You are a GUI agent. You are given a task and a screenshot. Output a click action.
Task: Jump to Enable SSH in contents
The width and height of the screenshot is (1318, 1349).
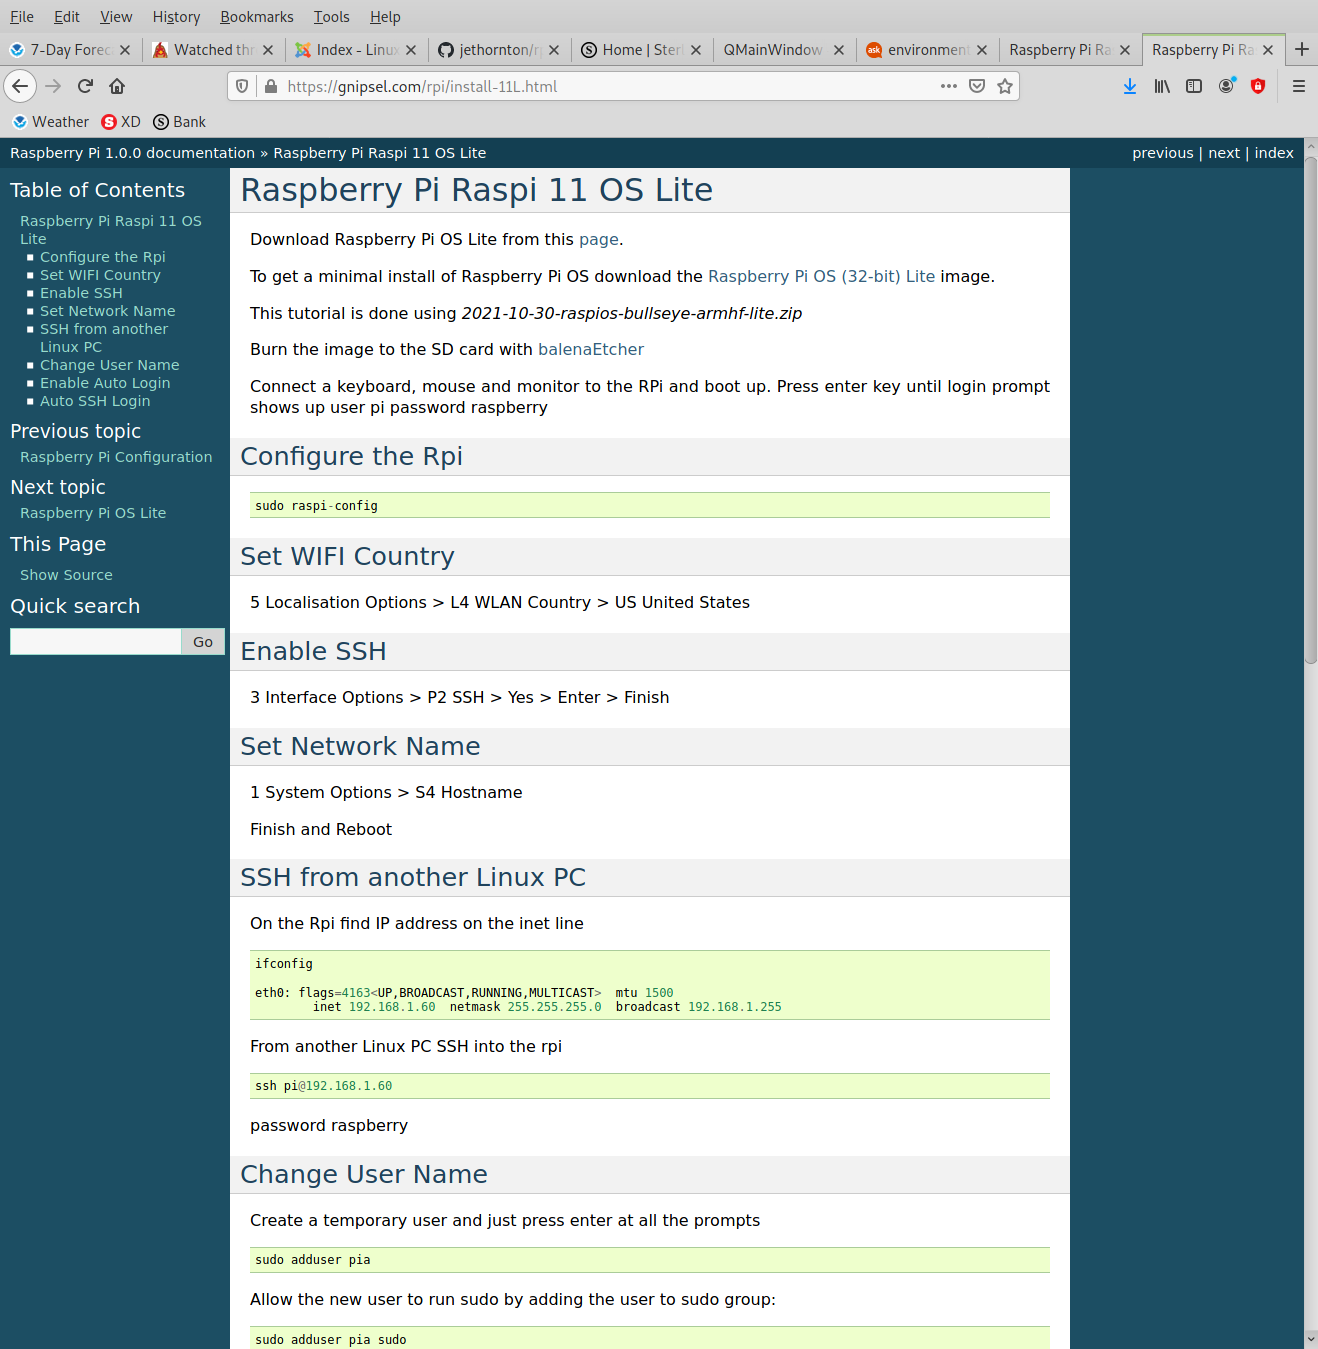click(81, 293)
